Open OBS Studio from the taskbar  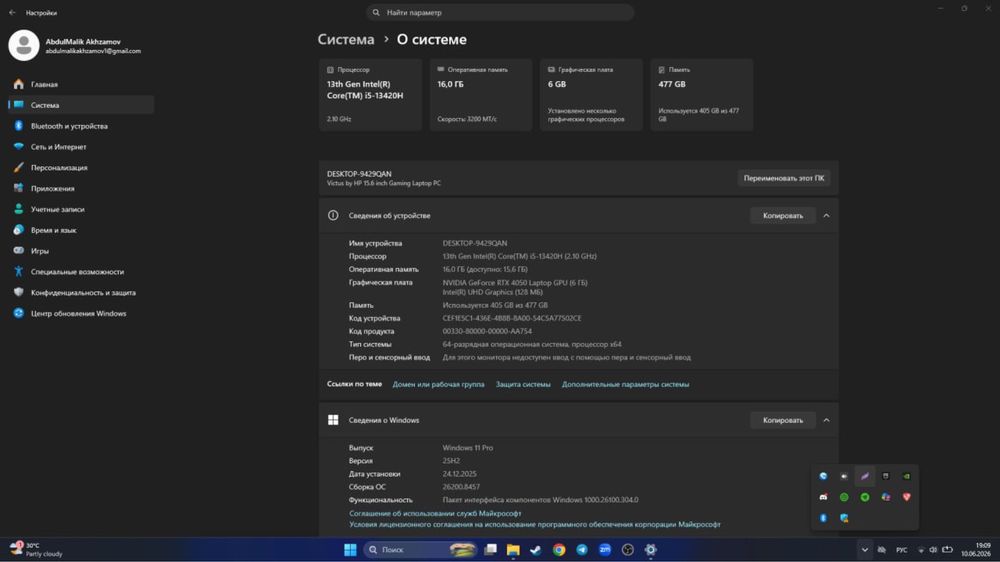[x=628, y=549]
